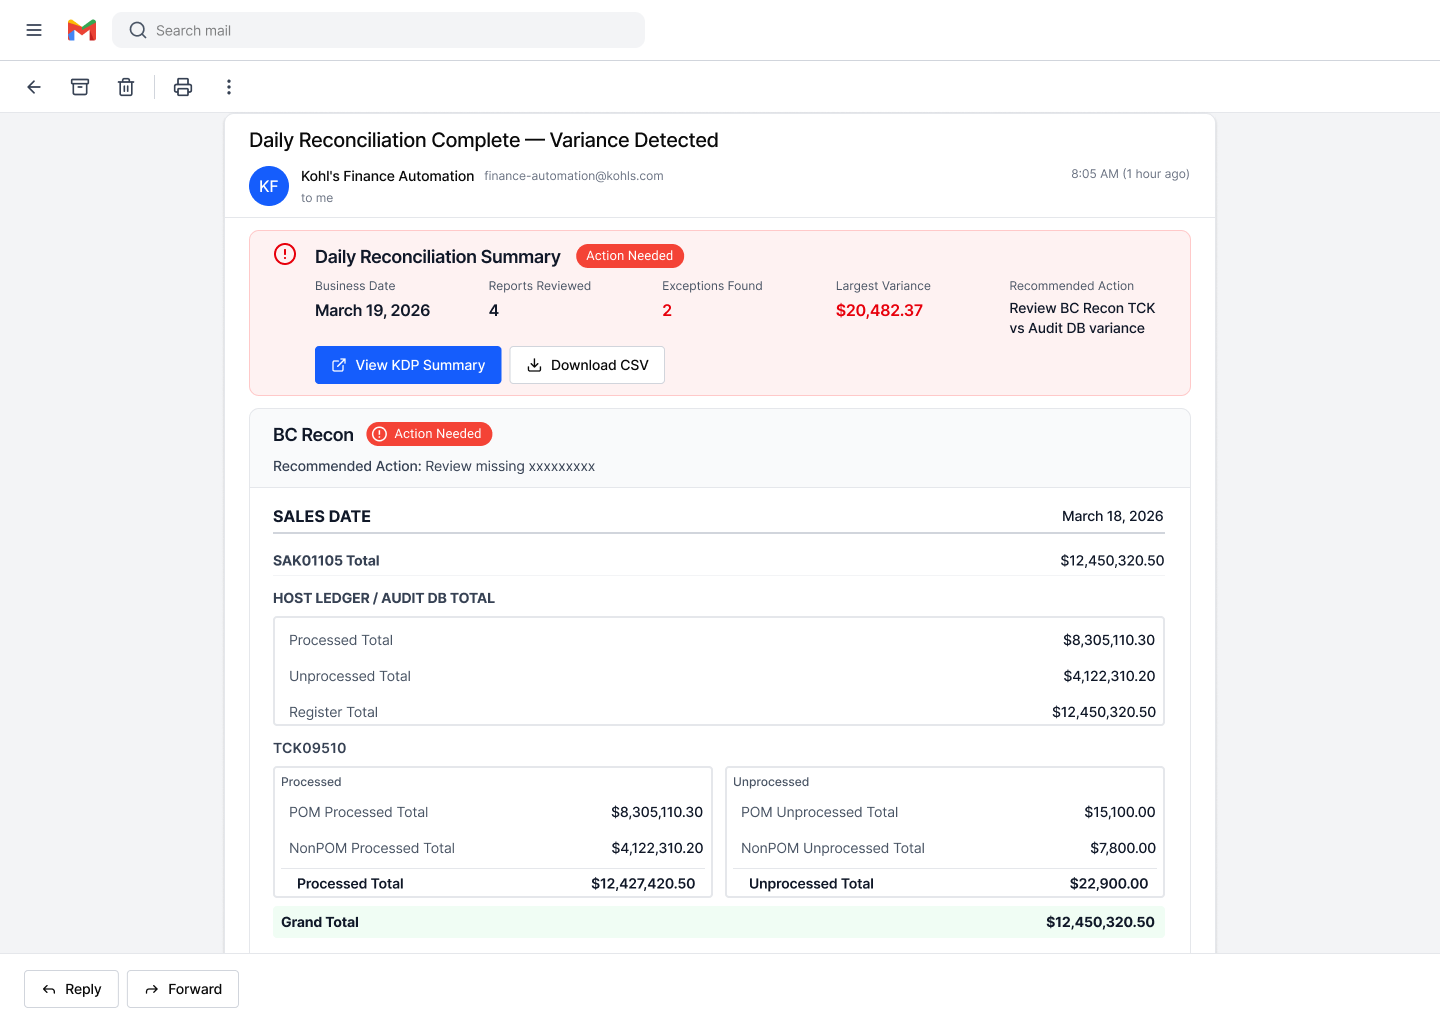Click the 'to me' recipient line
Image resolution: width=1440 pixels, height=1024 pixels.
click(317, 198)
